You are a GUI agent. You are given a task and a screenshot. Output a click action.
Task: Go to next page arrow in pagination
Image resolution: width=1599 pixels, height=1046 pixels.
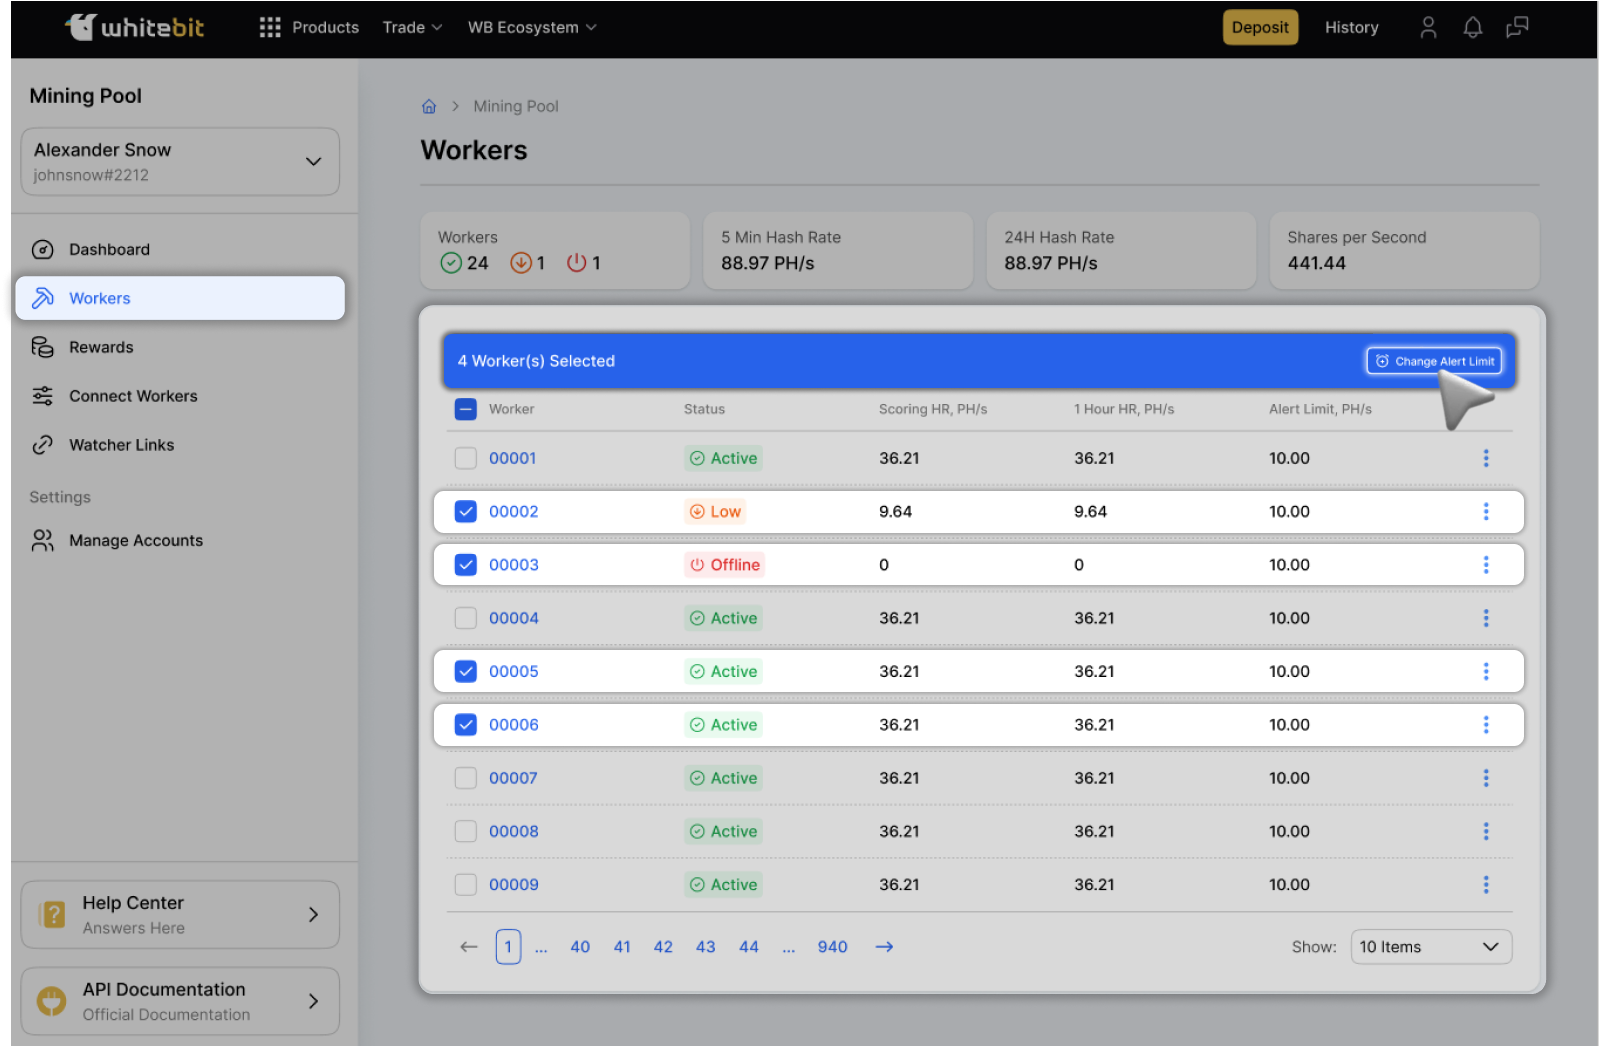click(884, 947)
